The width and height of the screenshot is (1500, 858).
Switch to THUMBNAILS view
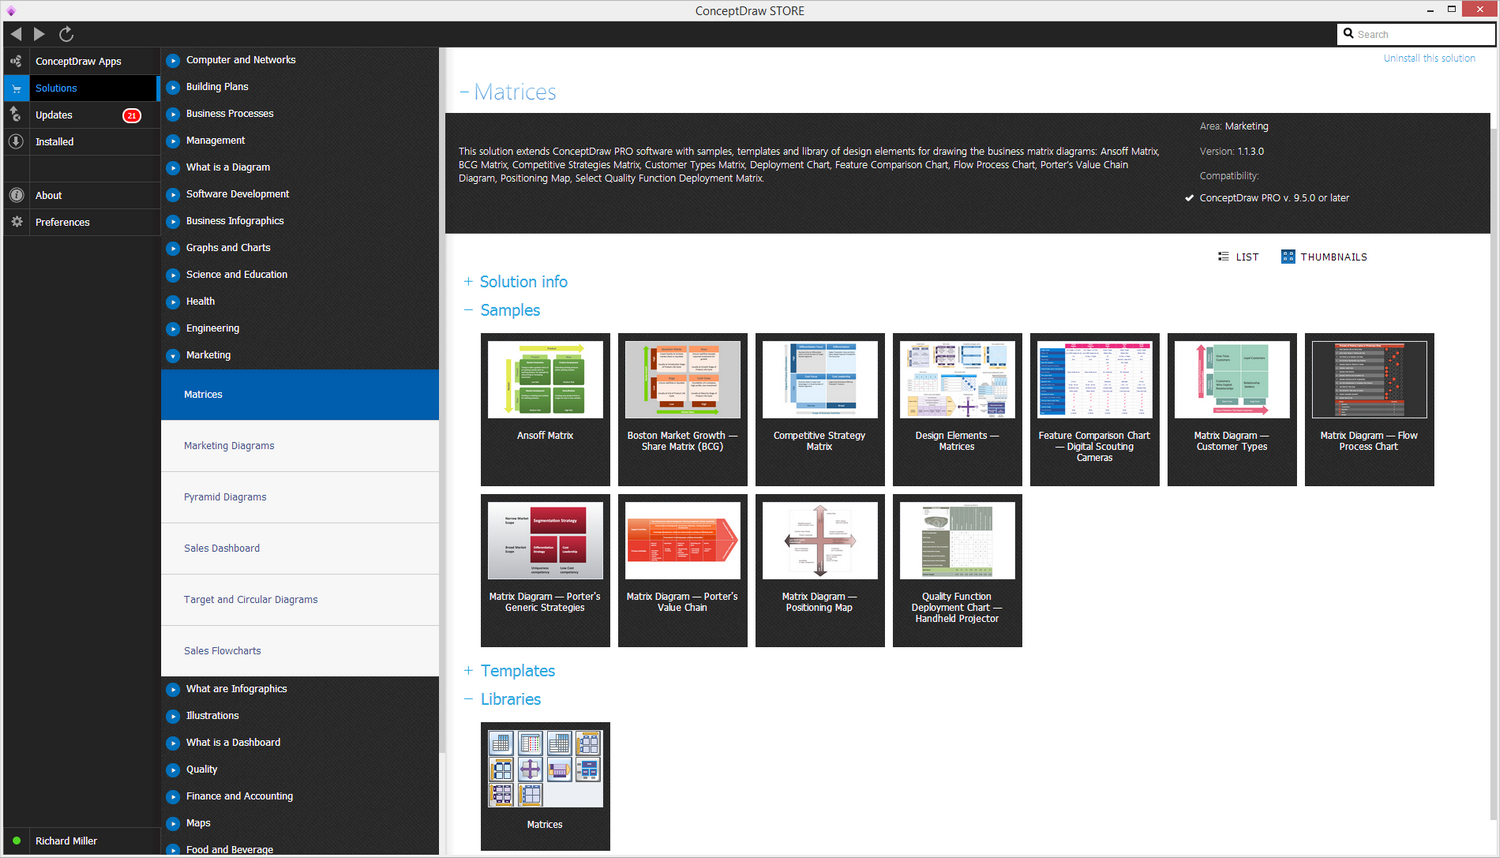pos(1324,257)
